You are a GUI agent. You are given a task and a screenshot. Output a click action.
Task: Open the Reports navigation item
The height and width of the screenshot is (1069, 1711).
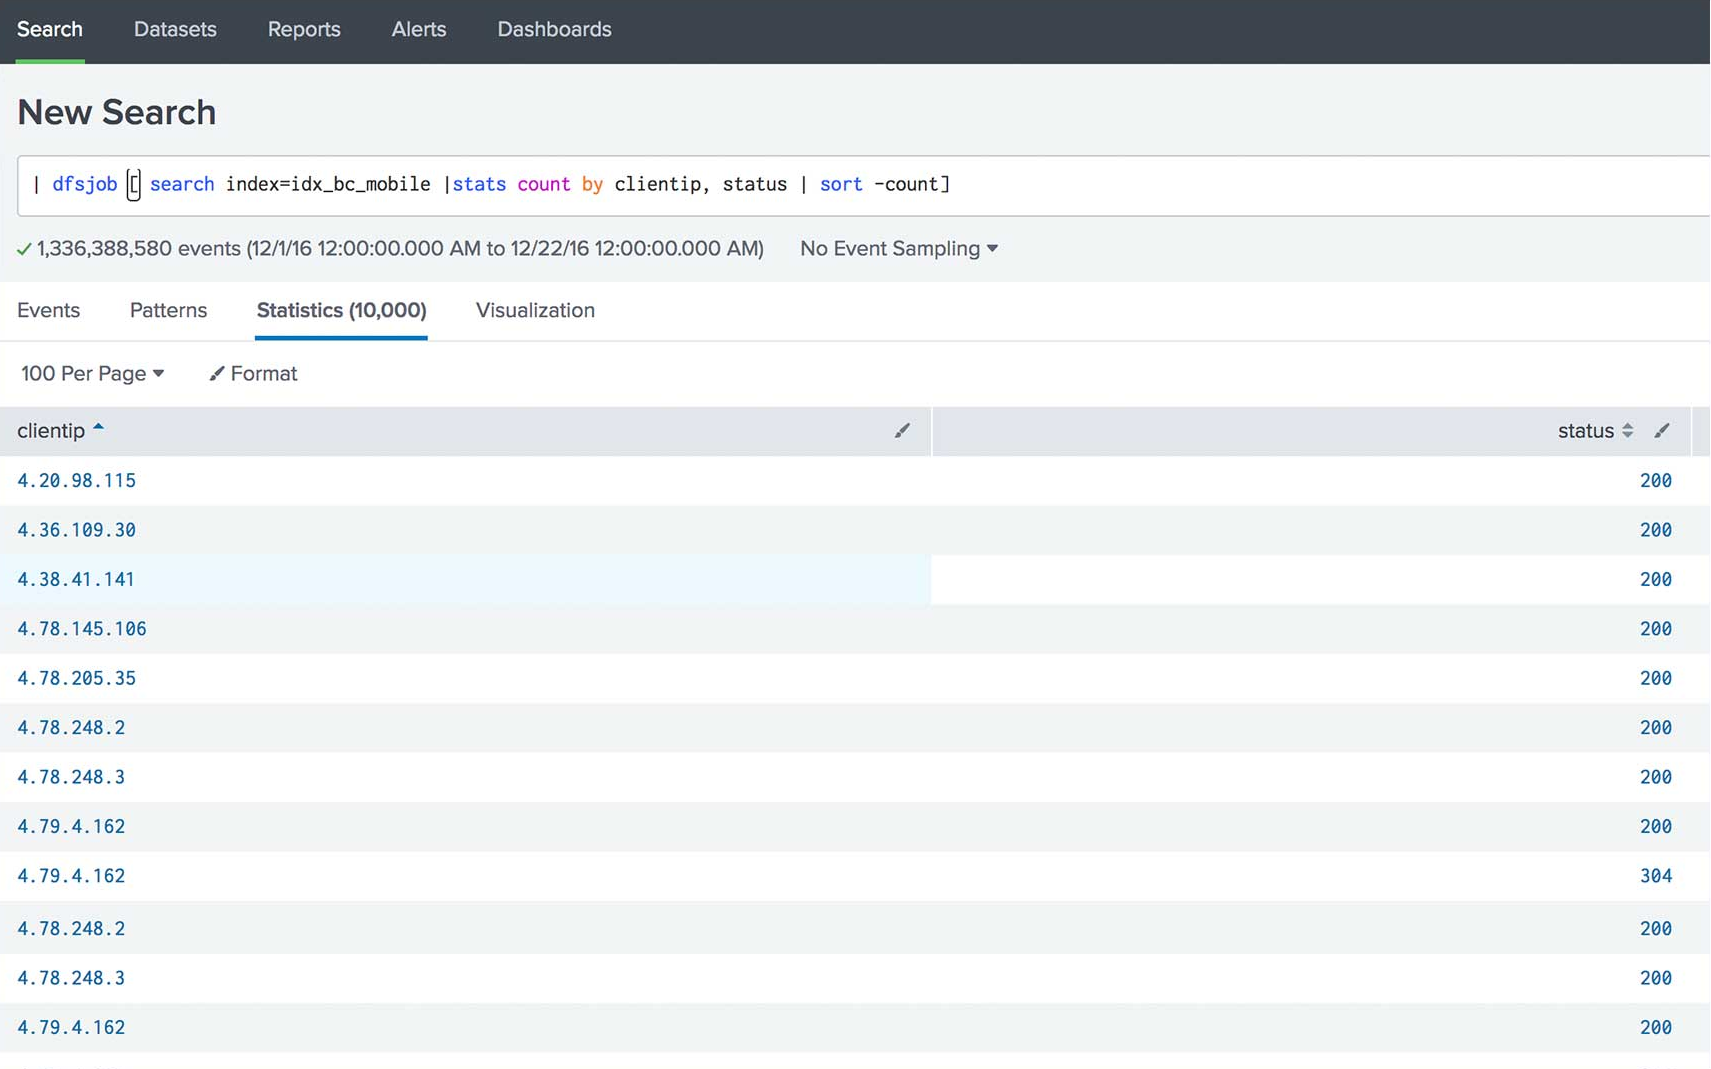(304, 30)
